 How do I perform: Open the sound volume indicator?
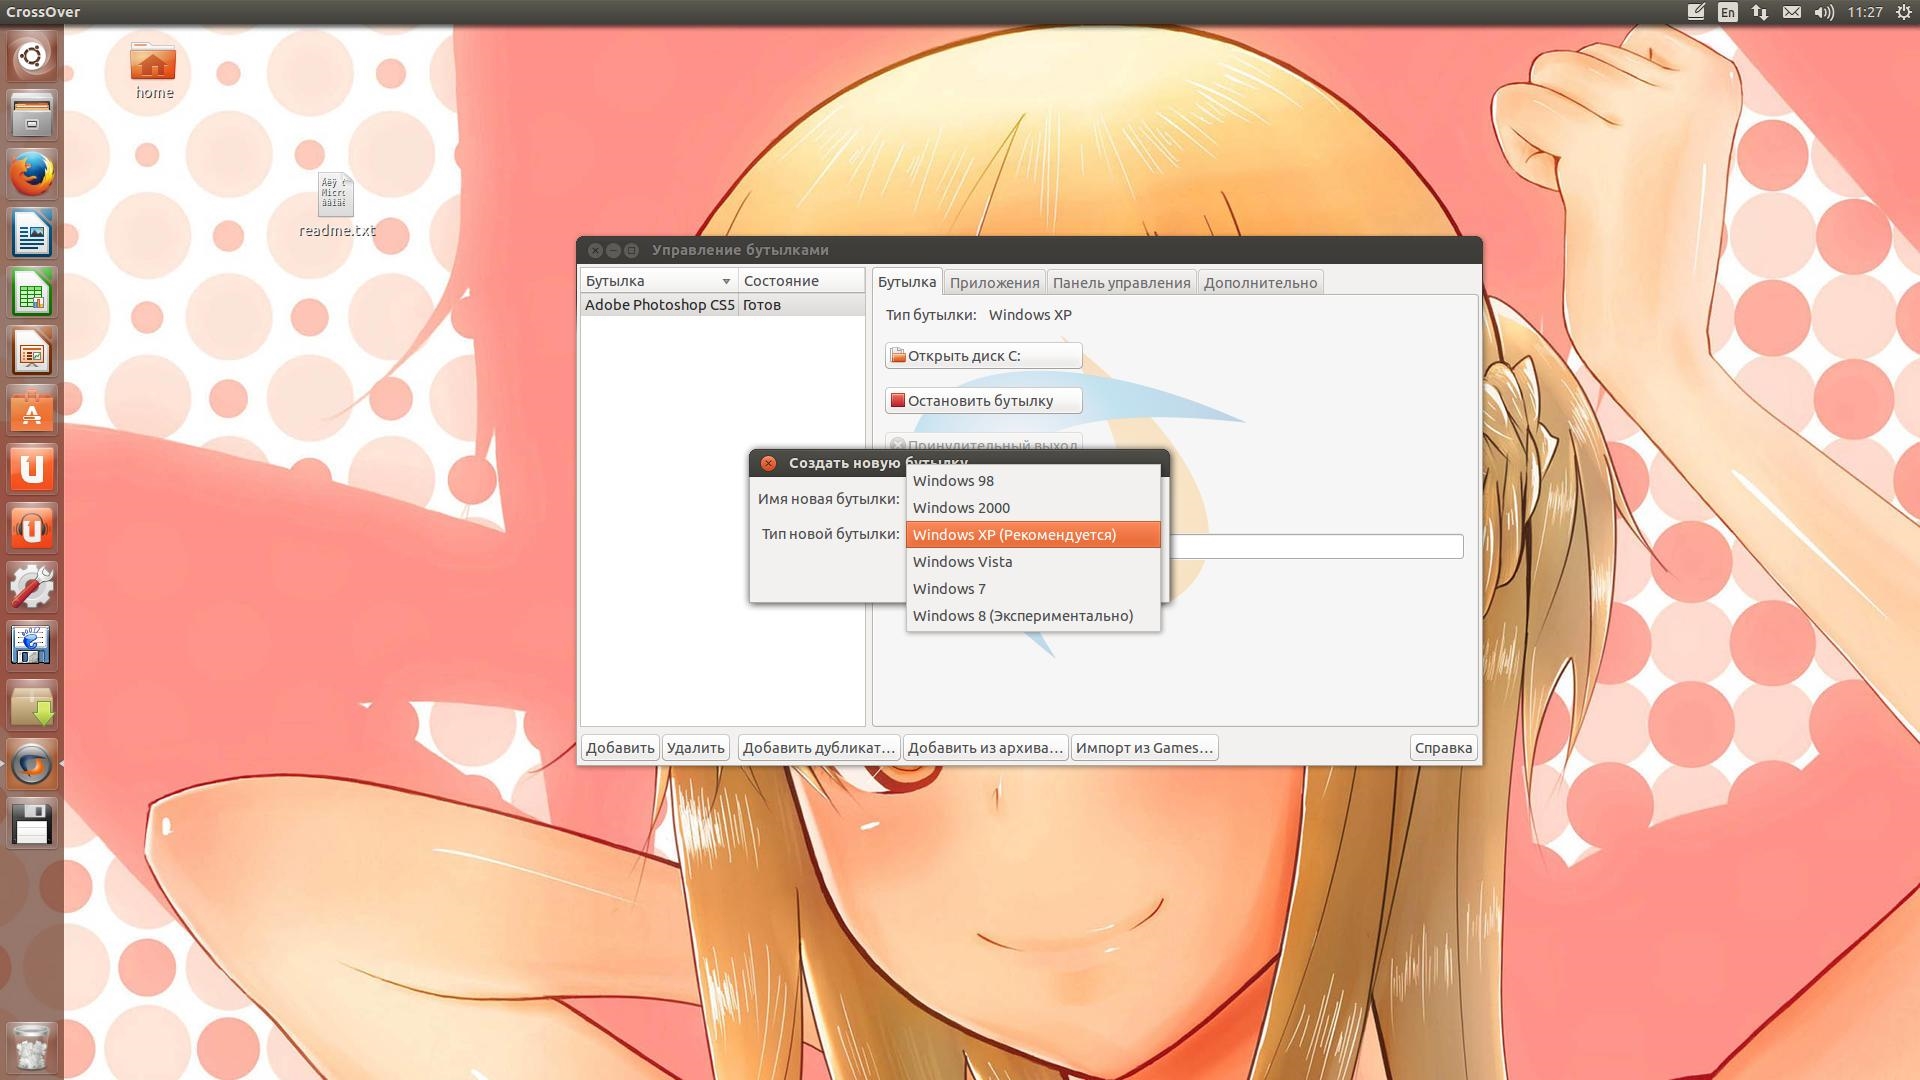point(1824,12)
